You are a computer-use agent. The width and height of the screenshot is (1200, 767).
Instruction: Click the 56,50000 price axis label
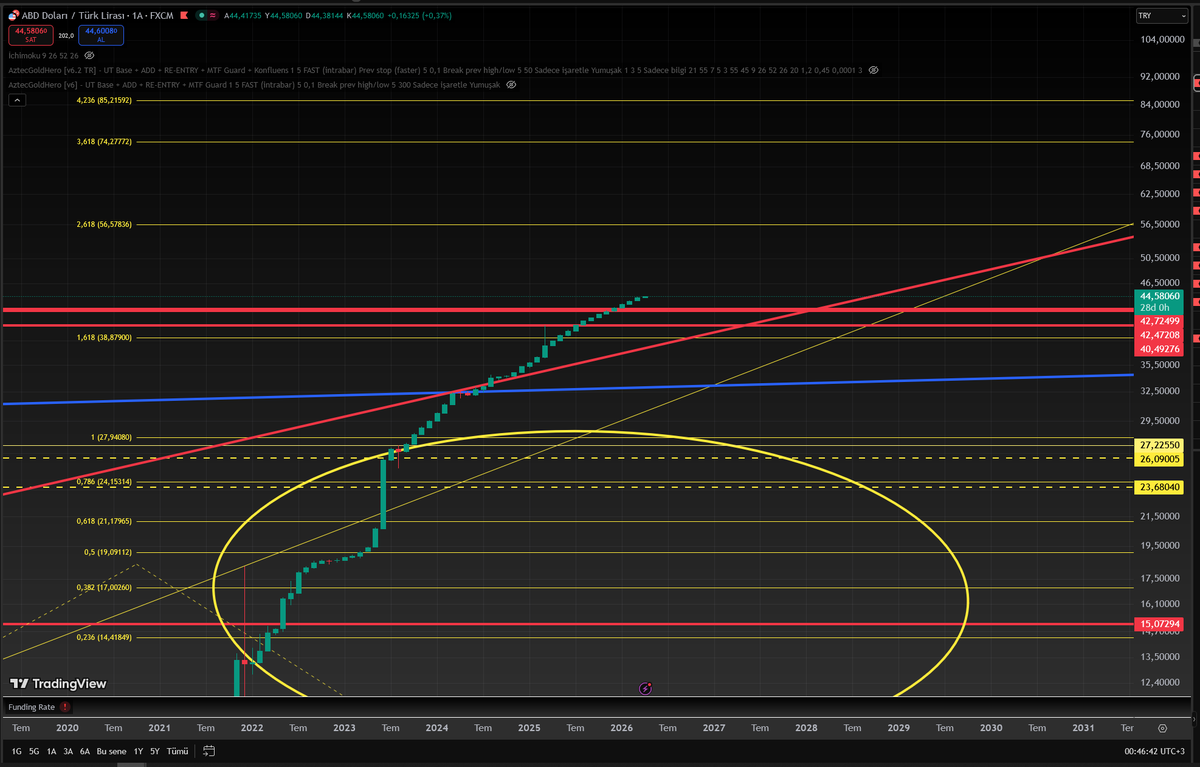tap(1161, 226)
